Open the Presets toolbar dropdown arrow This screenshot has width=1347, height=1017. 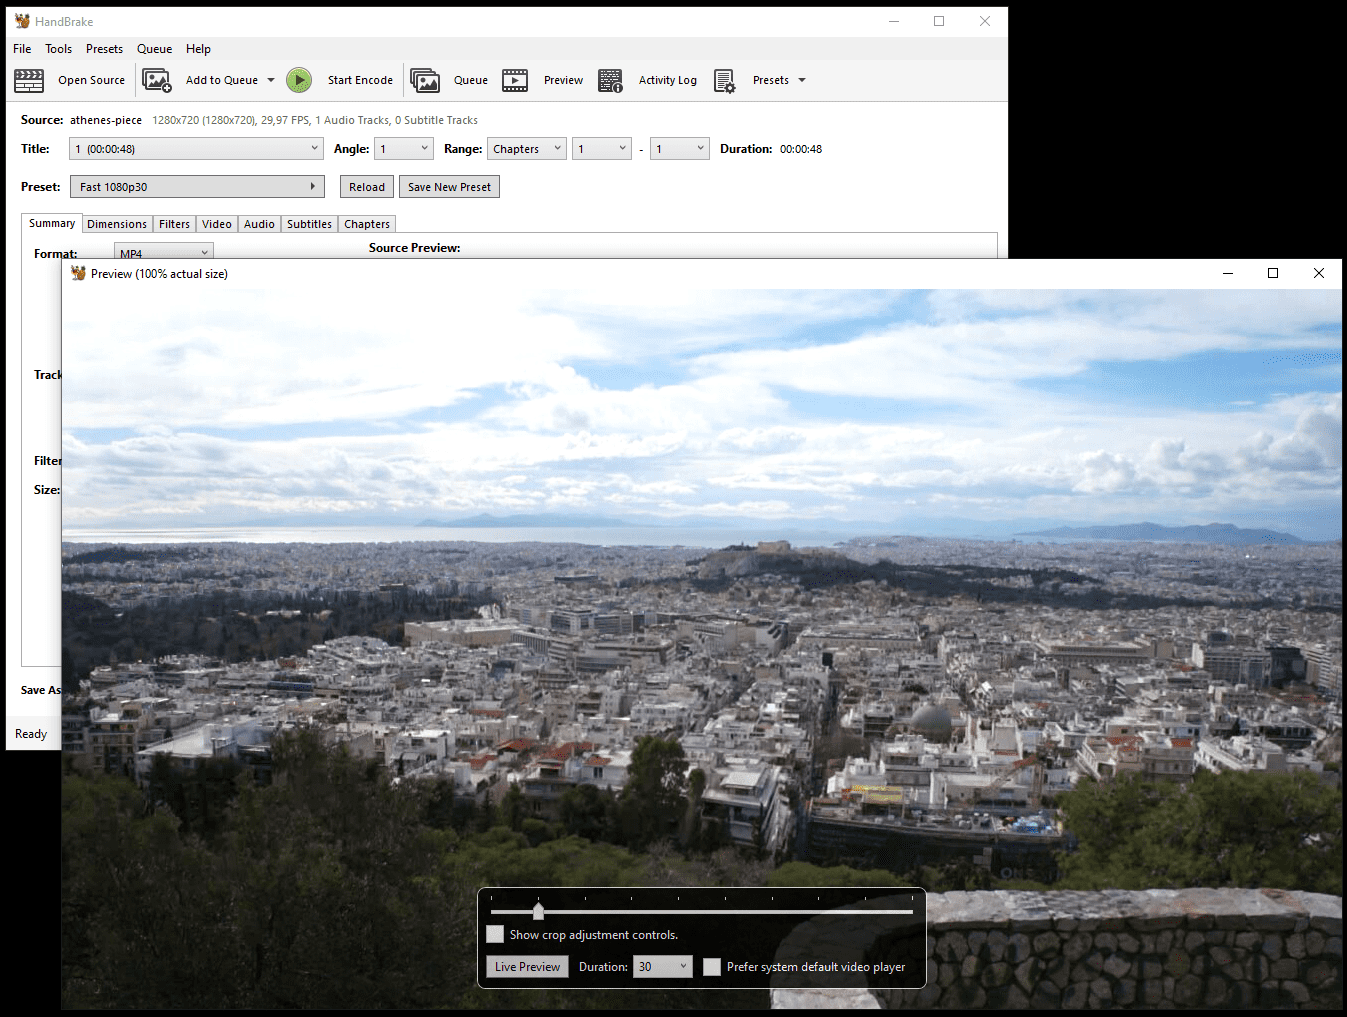click(x=802, y=80)
